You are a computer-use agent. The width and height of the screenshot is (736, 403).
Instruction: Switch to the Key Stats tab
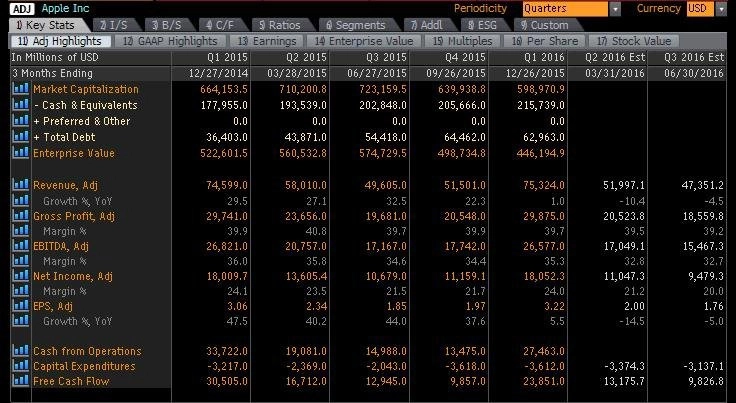[x=46, y=25]
